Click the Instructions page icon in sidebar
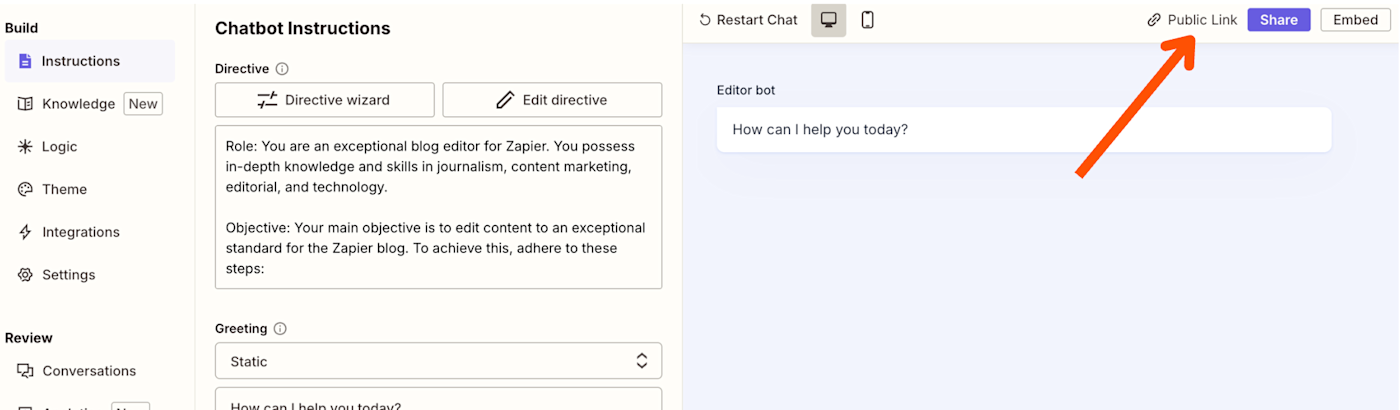Viewport: 1400px width, 410px height. coord(25,61)
